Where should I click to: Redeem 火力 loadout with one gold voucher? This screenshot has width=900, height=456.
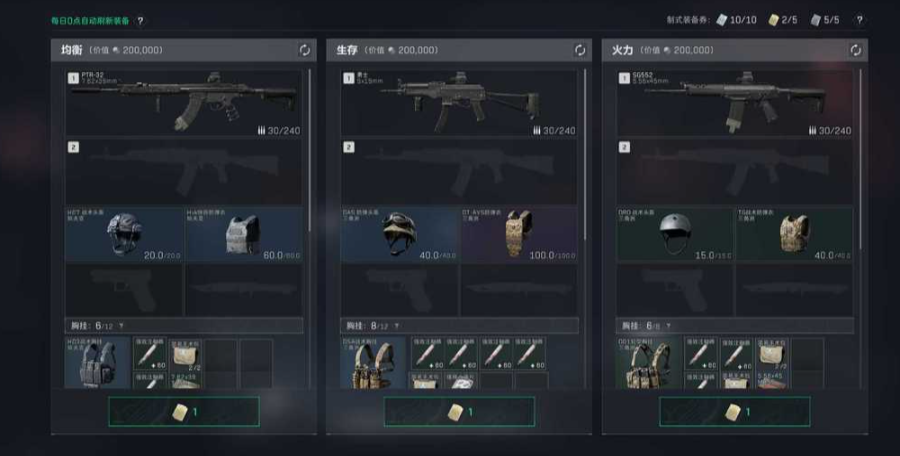[735, 412]
